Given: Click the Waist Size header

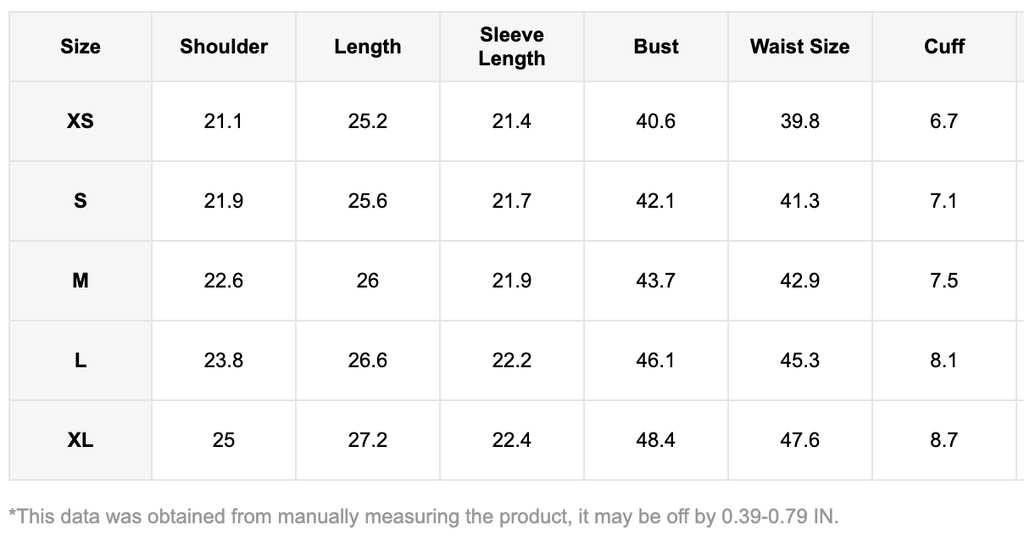Looking at the screenshot, I should pos(799,47).
